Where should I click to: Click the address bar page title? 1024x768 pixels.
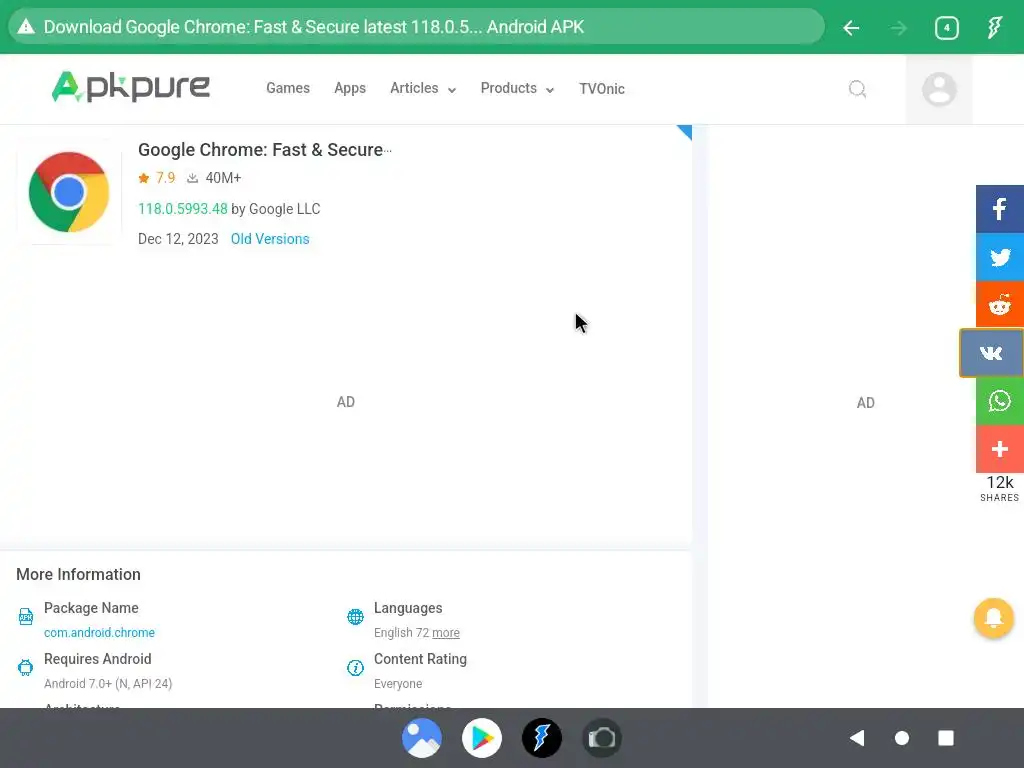[x=313, y=27]
